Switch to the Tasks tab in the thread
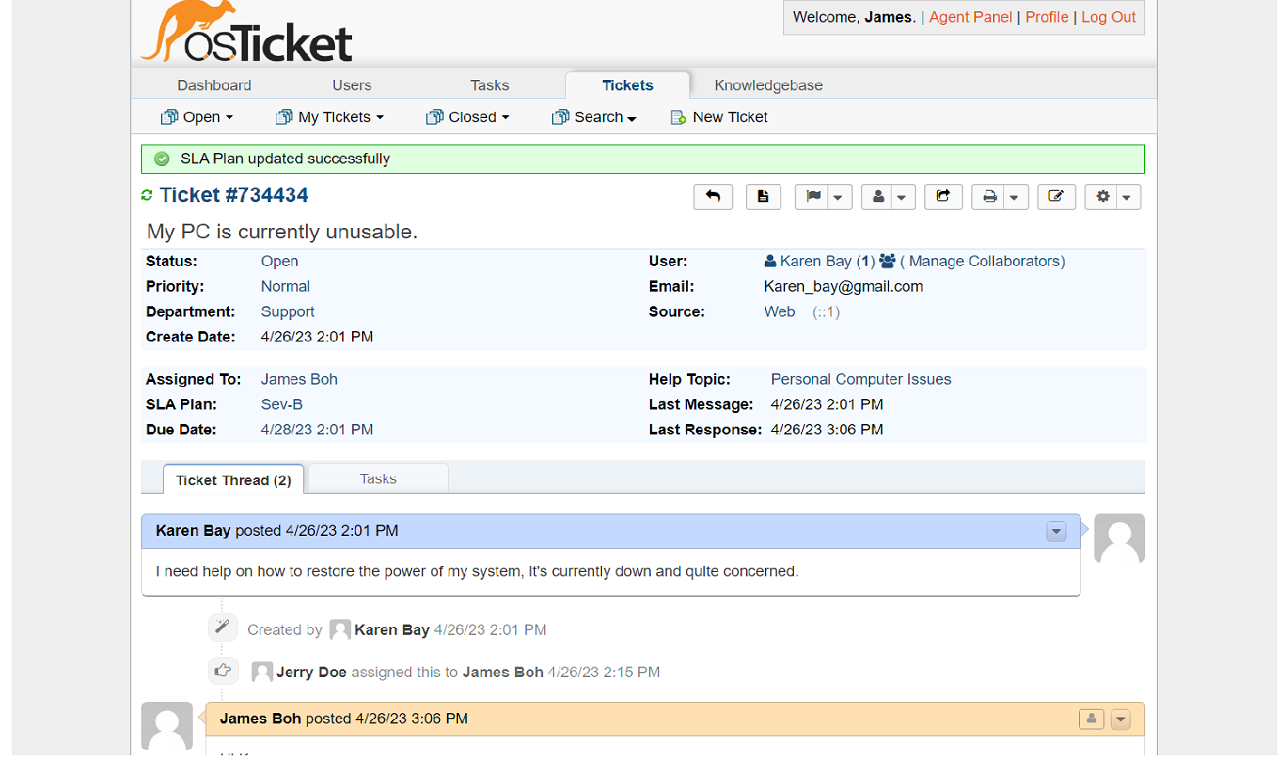Viewport: 1280px width, 768px height. click(x=377, y=479)
